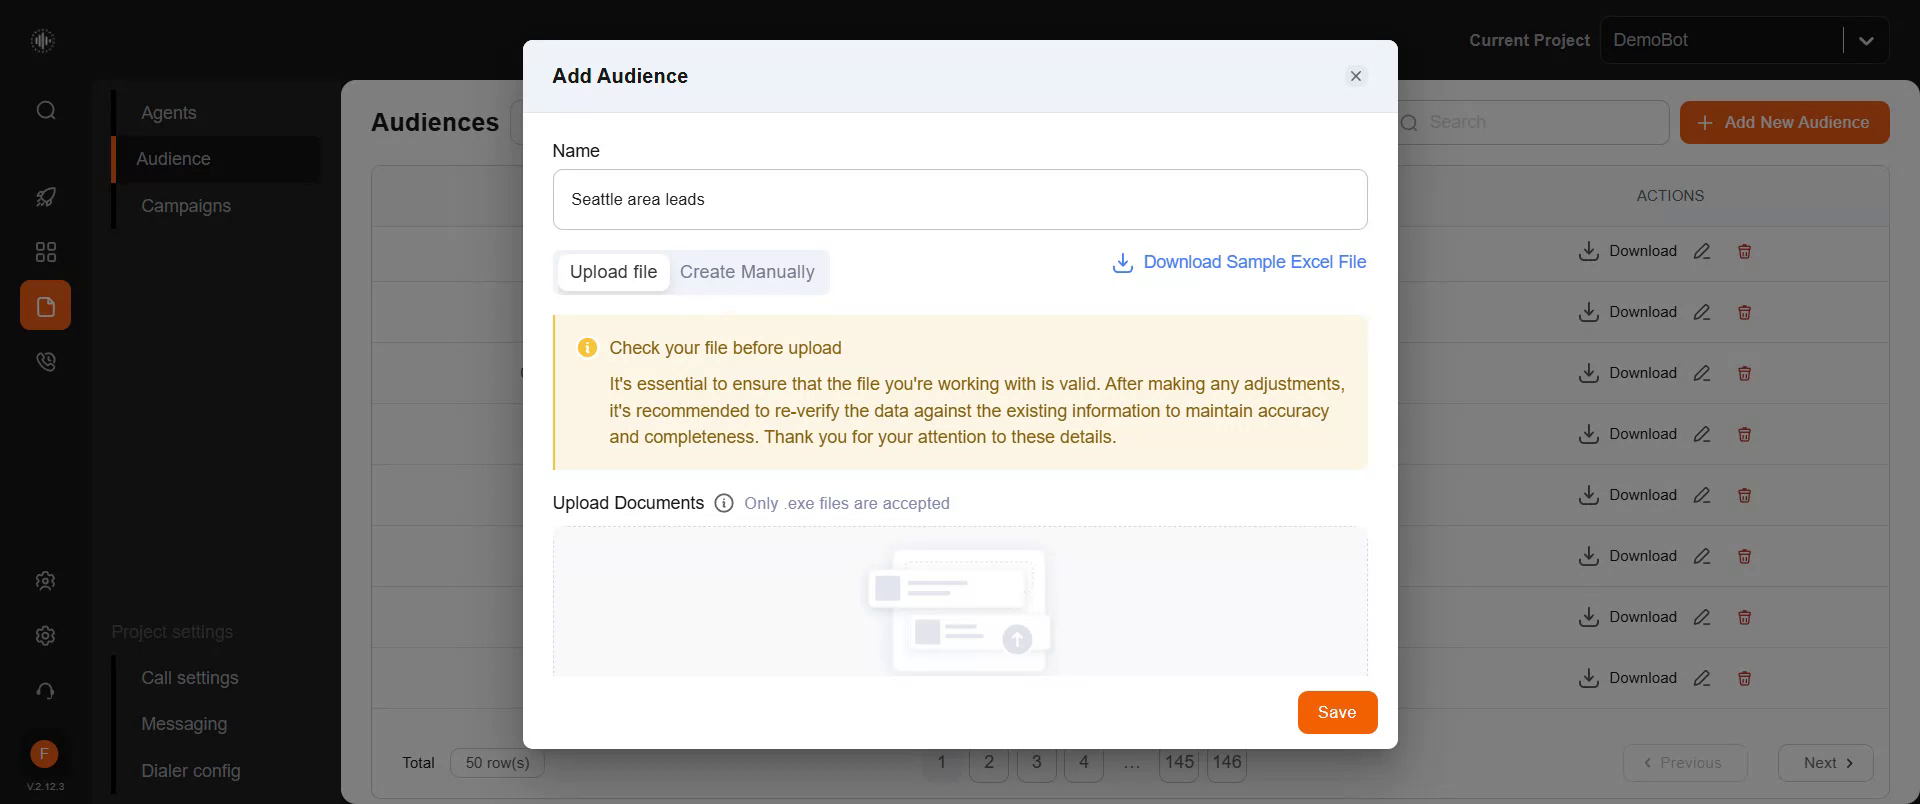The image size is (1920, 804).
Task: Open the user-gear icon in the sidebar
Action: tap(45, 581)
